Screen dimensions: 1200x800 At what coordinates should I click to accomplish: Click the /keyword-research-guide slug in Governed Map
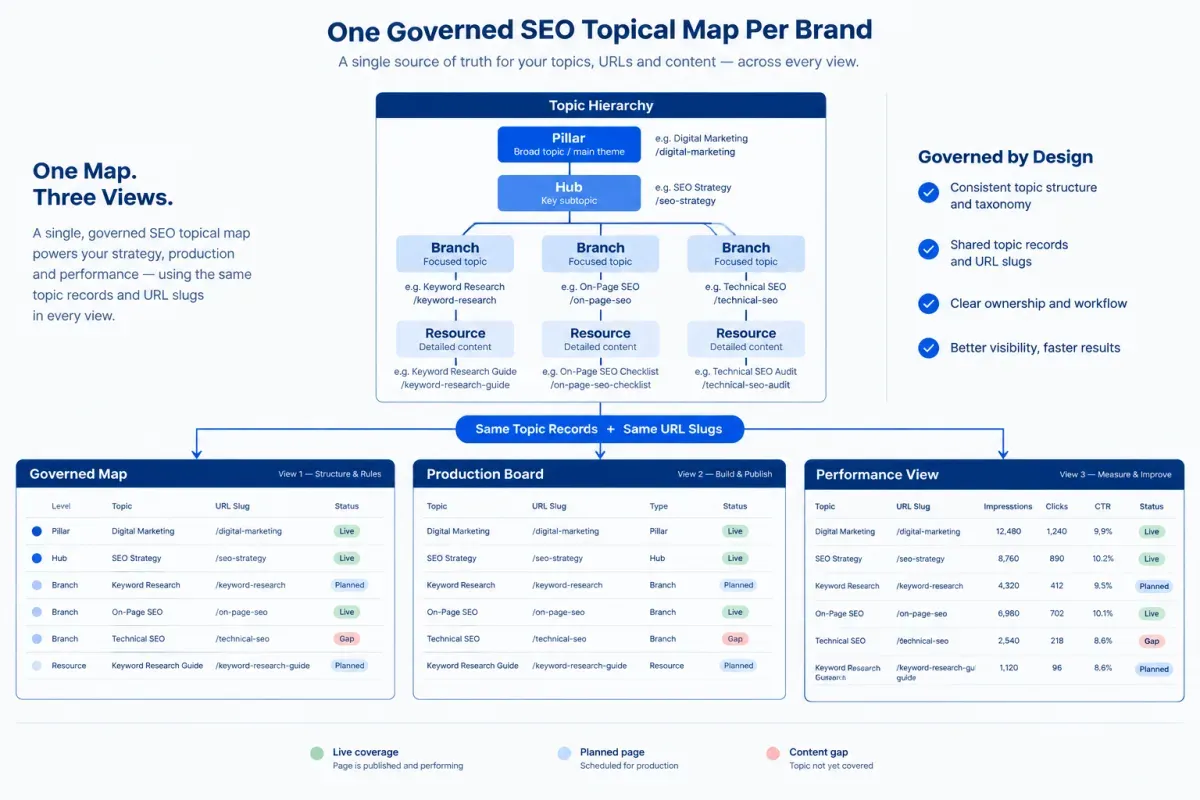[x=262, y=665]
